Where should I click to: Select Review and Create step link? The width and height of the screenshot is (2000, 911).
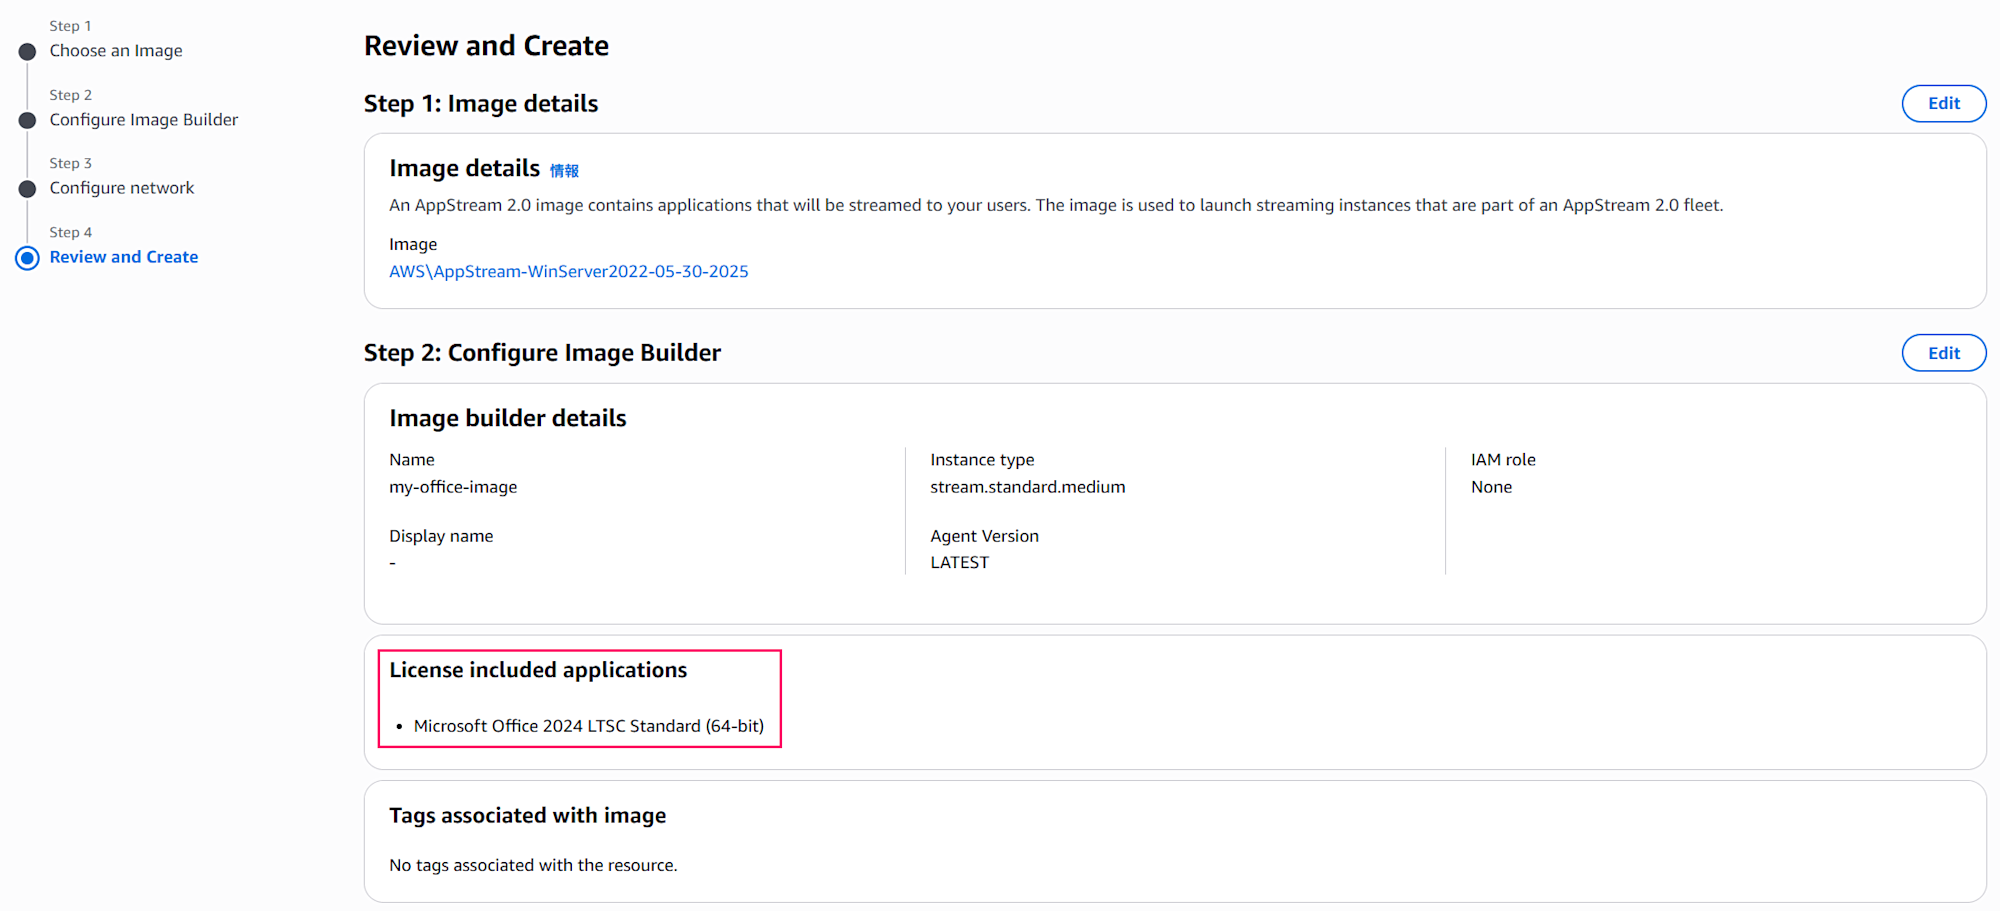124,257
